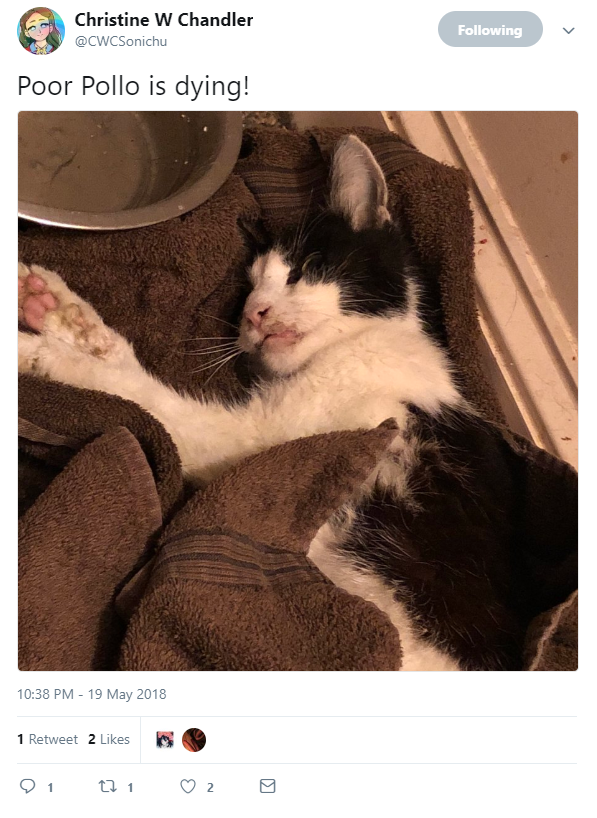This screenshot has width=597, height=818.
Task: Show who retweeted via 1 Retweet
Action: point(47,739)
